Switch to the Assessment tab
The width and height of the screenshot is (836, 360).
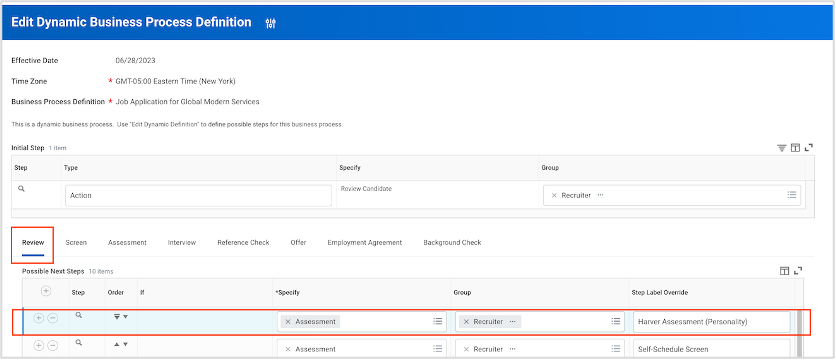click(127, 243)
